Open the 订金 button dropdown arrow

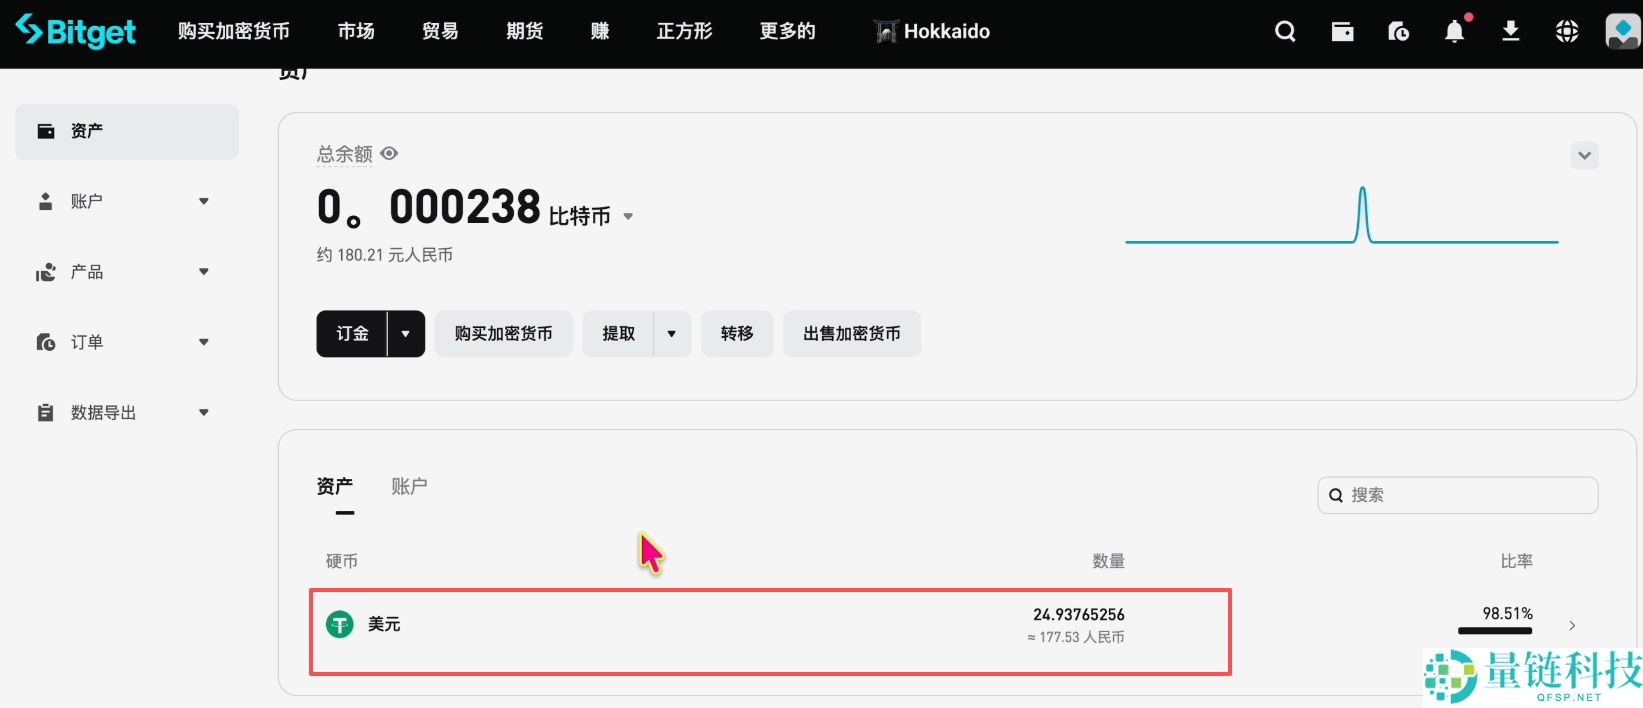point(406,334)
